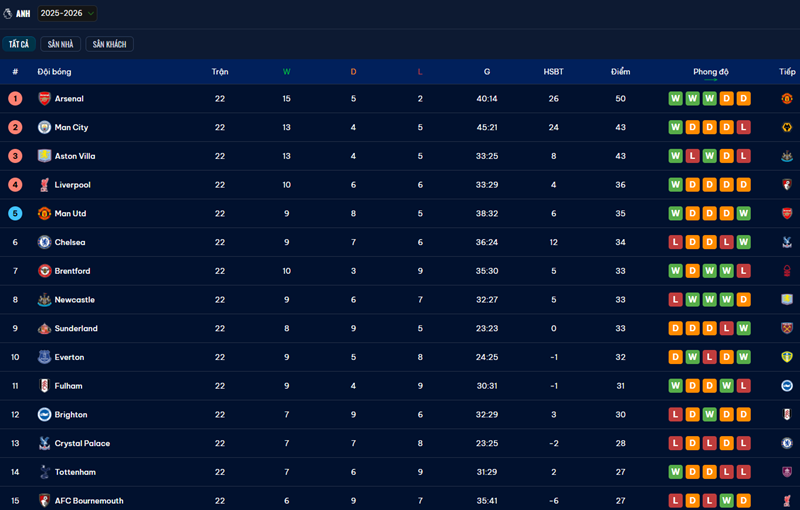Open the 2025-2026 season dropdown

pyautogui.click(x=68, y=14)
